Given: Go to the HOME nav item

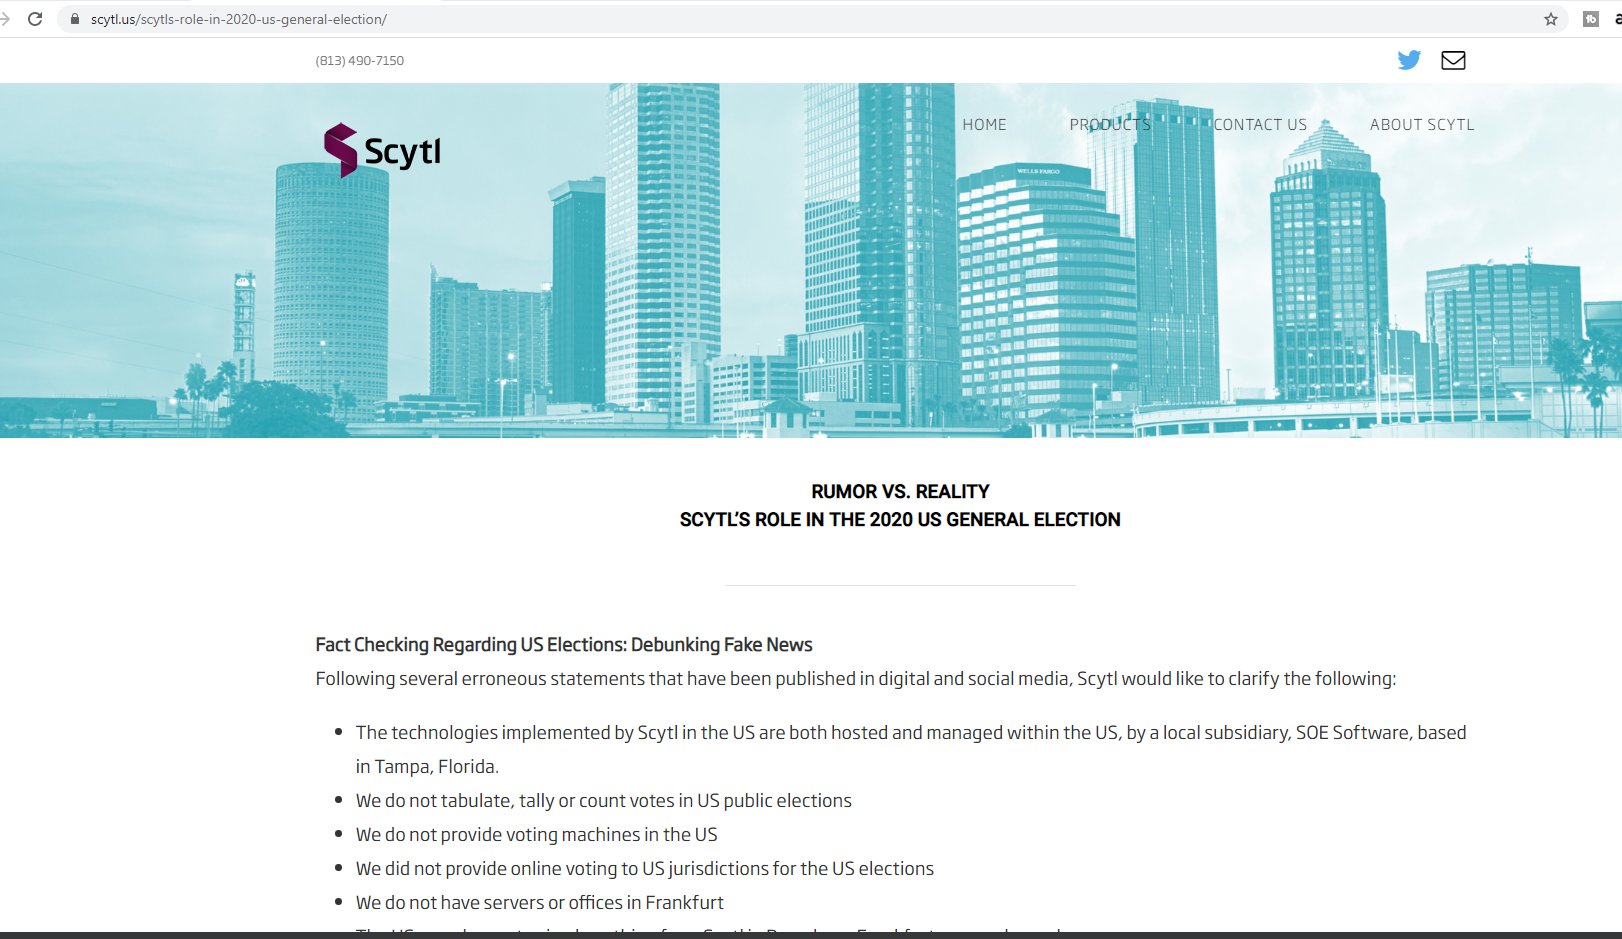Looking at the screenshot, I should tap(984, 125).
